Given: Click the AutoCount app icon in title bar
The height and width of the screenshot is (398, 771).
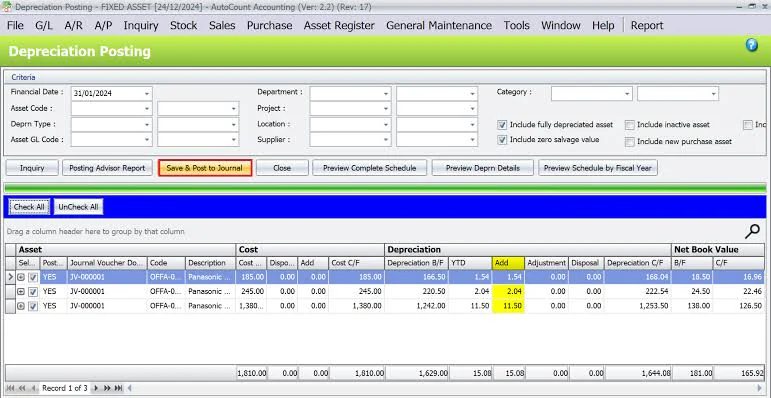Looking at the screenshot, I should 7,7.
